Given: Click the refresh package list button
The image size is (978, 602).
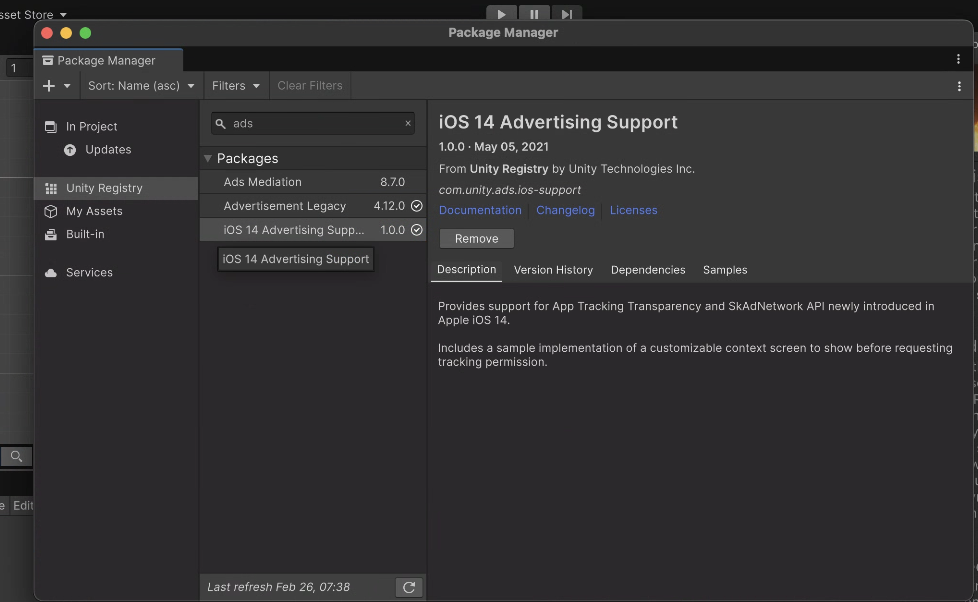Looking at the screenshot, I should [x=409, y=588].
